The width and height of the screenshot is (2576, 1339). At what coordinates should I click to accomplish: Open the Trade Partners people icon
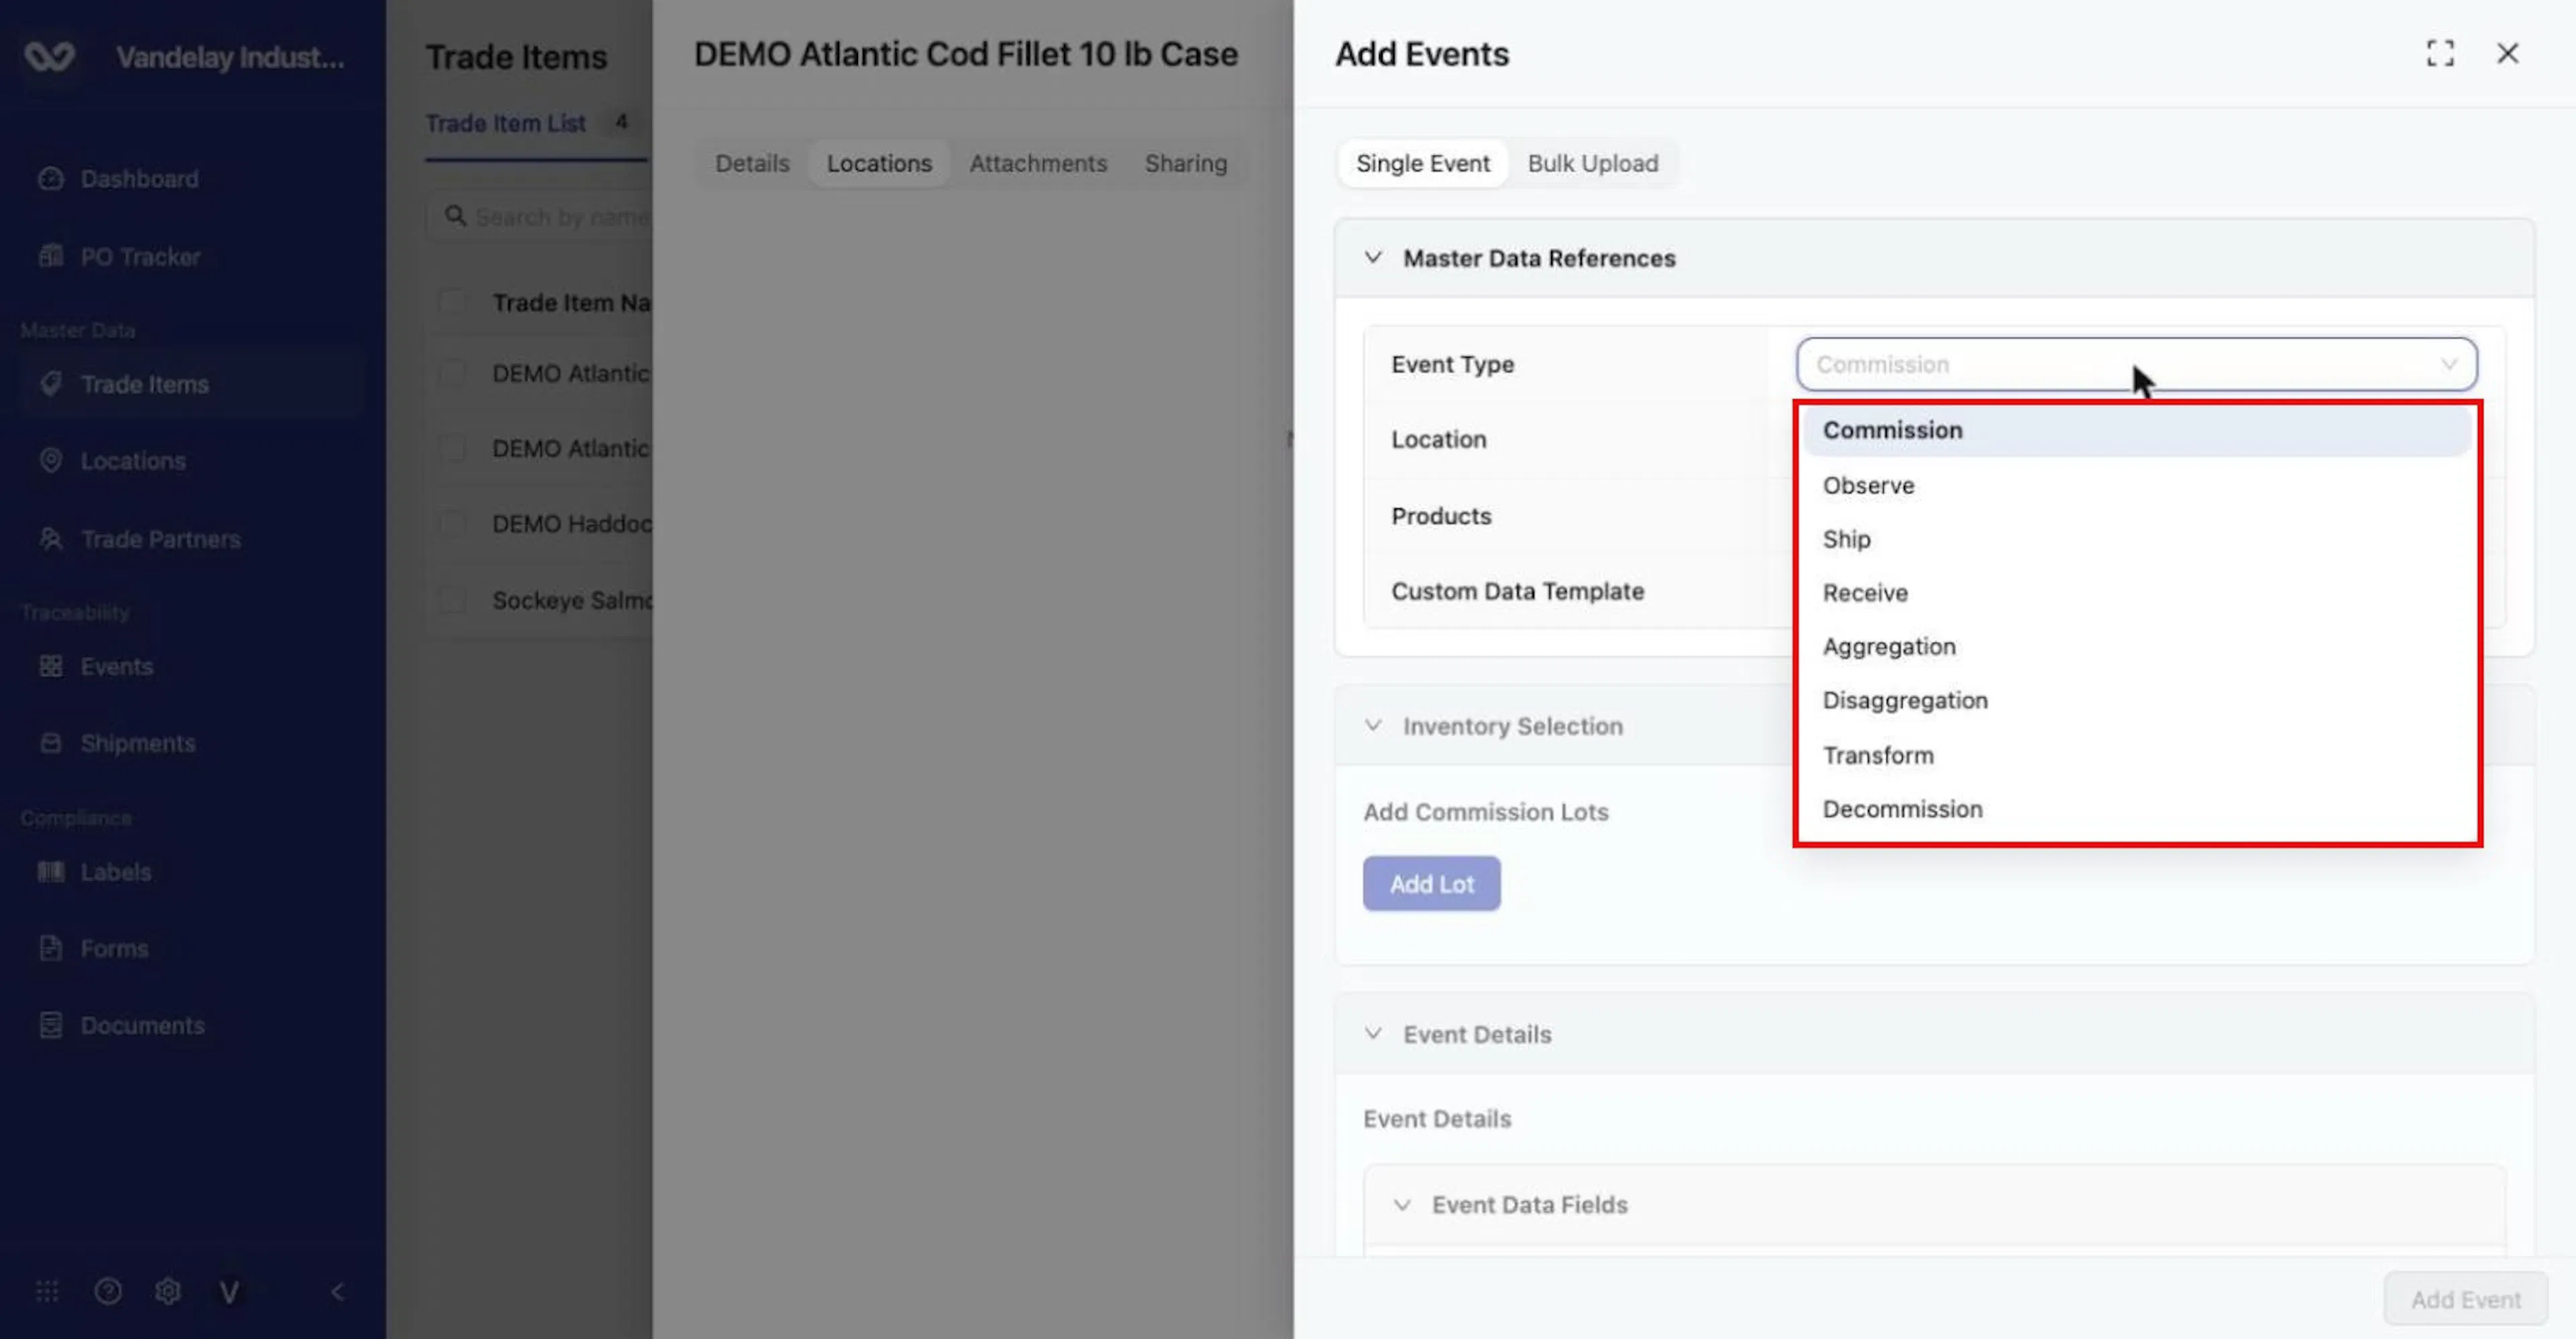click(51, 539)
